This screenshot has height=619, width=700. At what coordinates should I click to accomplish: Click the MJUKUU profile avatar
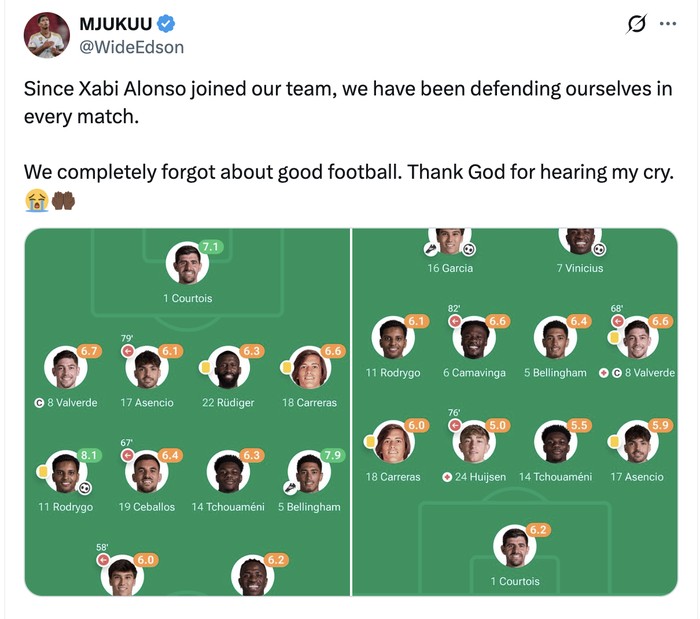tap(46, 35)
